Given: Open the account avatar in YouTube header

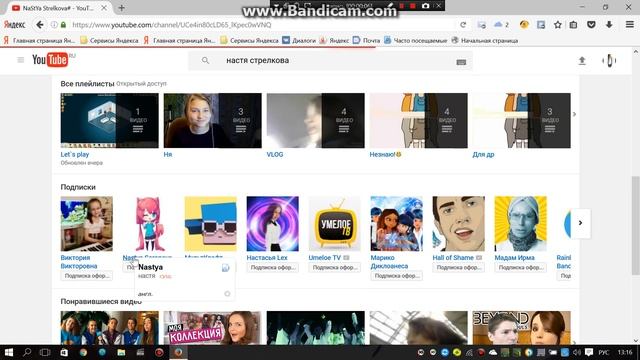Looking at the screenshot, I should pyautogui.click(x=609, y=61).
